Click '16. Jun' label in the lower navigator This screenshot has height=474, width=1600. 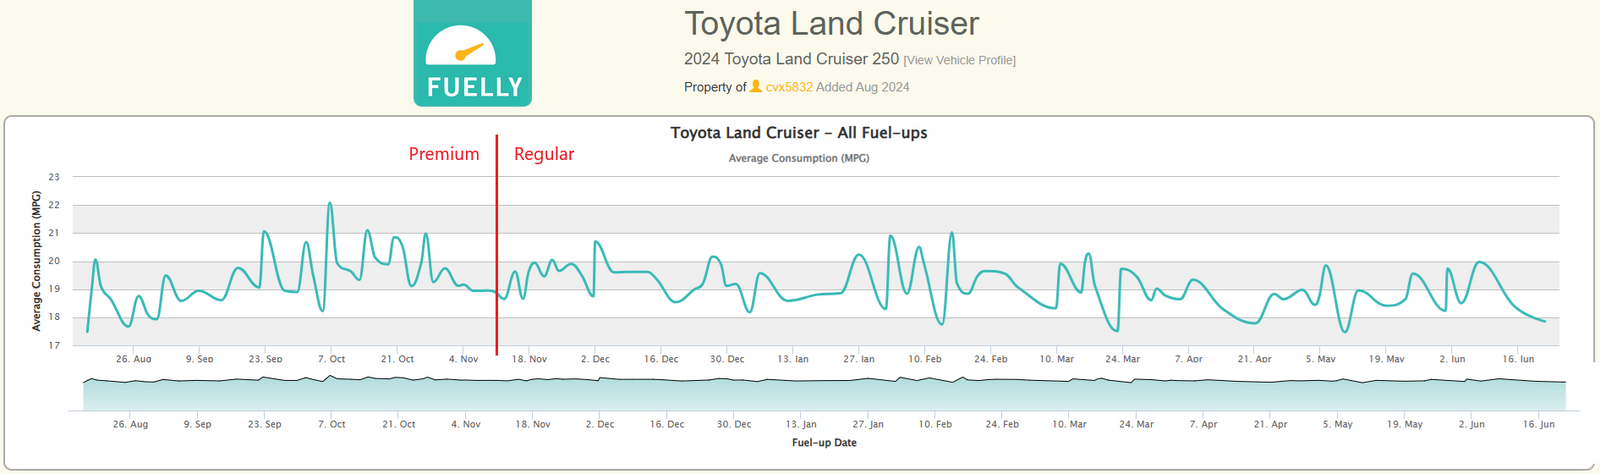click(x=1538, y=424)
